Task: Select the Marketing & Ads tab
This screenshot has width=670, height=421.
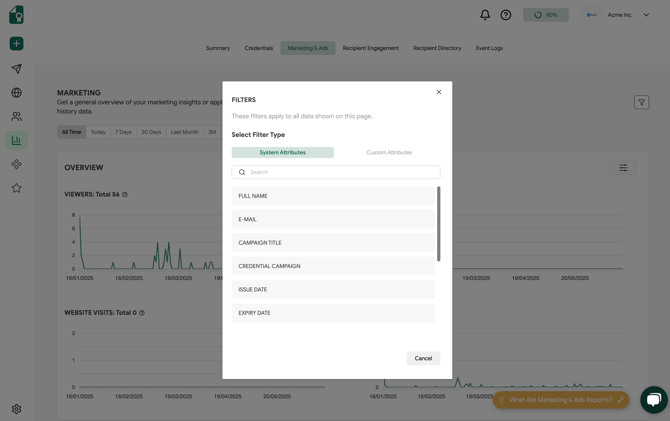Action: click(x=308, y=48)
